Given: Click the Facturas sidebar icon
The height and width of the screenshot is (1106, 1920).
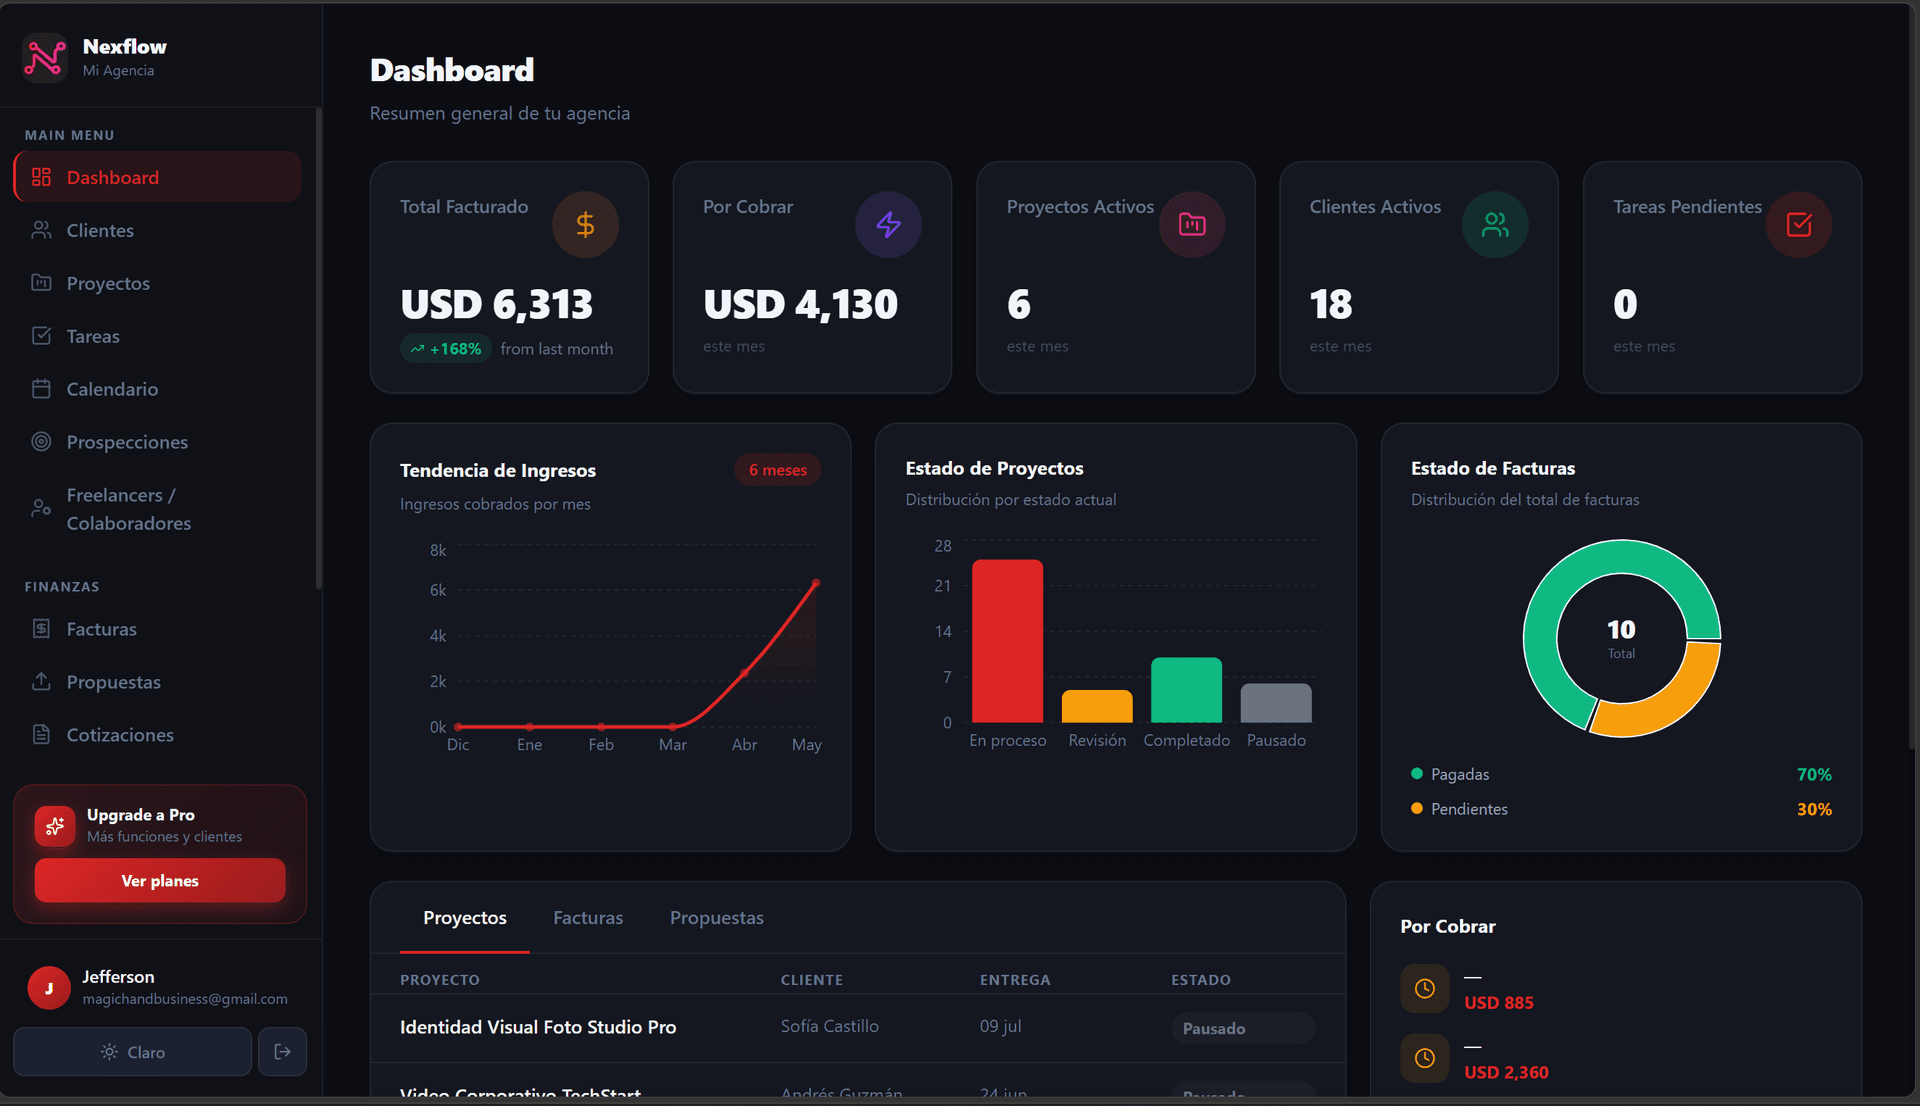Looking at the screenshot, I should 41,629.
